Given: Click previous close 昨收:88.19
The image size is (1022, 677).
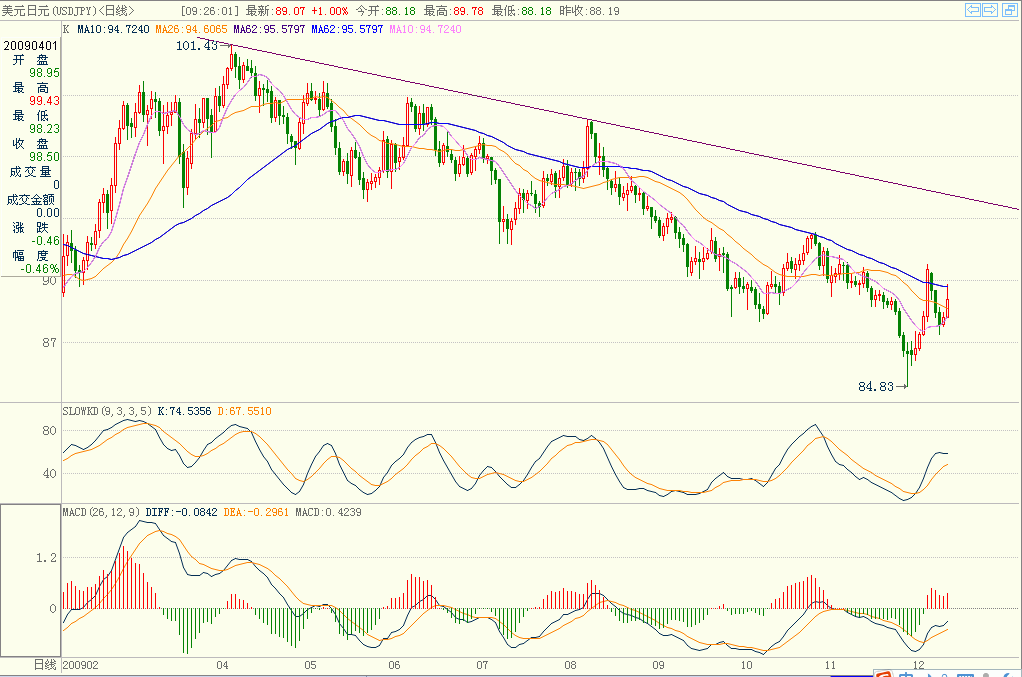Looking at the screenshot, I should pos(589,11).
